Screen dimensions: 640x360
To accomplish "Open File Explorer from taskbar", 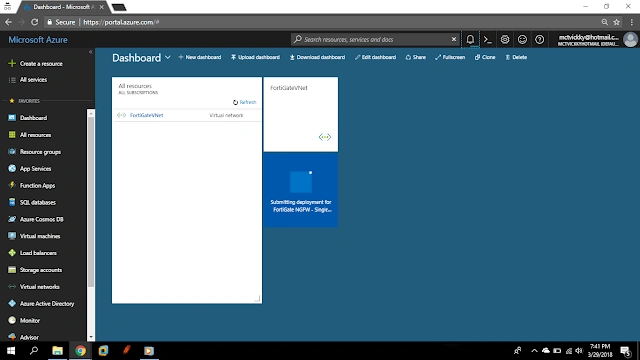I will pos(57,351).
